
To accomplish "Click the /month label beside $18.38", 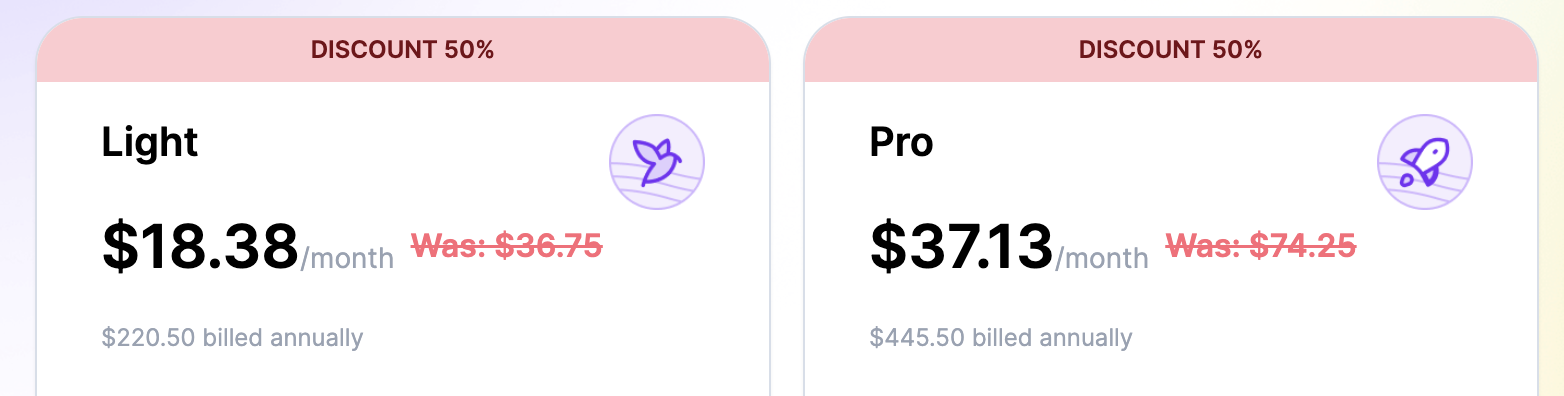I will [x=347, y=258].
